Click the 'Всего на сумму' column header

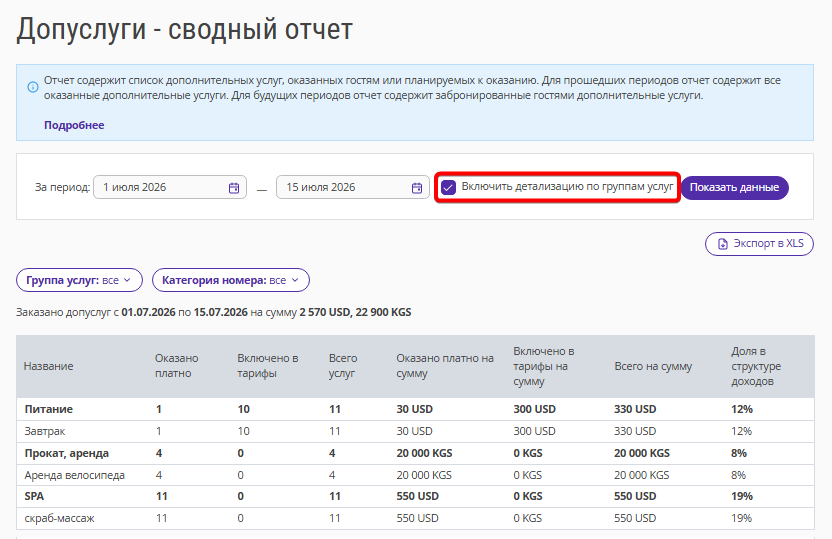[653, 366]
